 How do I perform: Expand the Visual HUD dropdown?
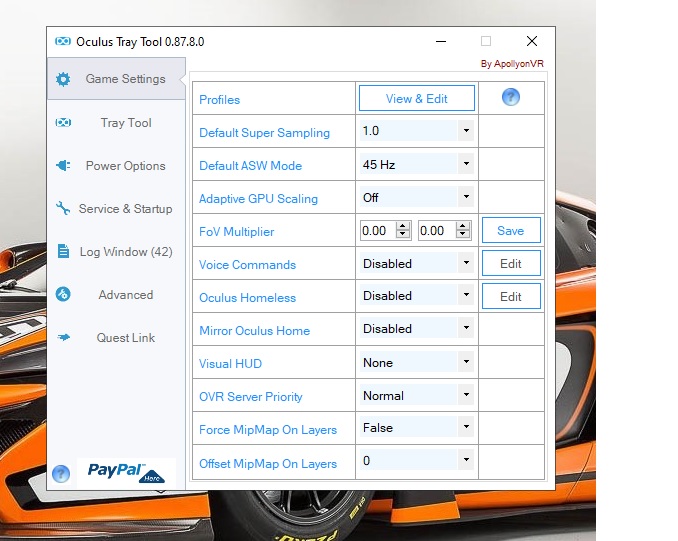[466, 362]
